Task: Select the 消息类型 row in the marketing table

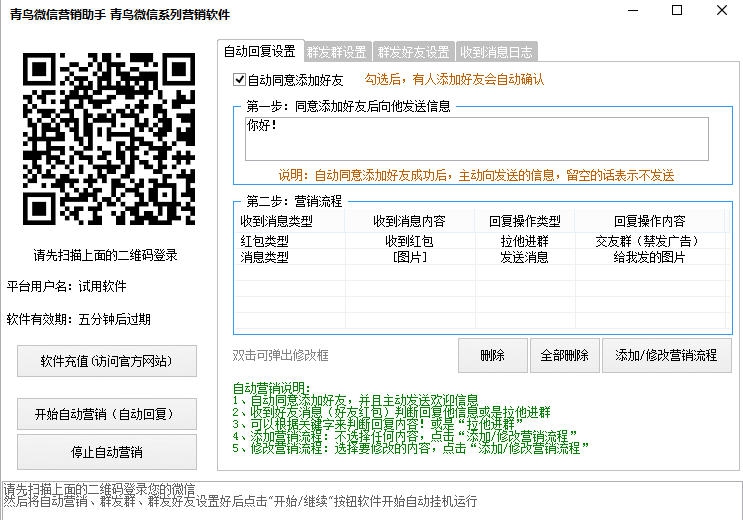Action: [480, 257]
